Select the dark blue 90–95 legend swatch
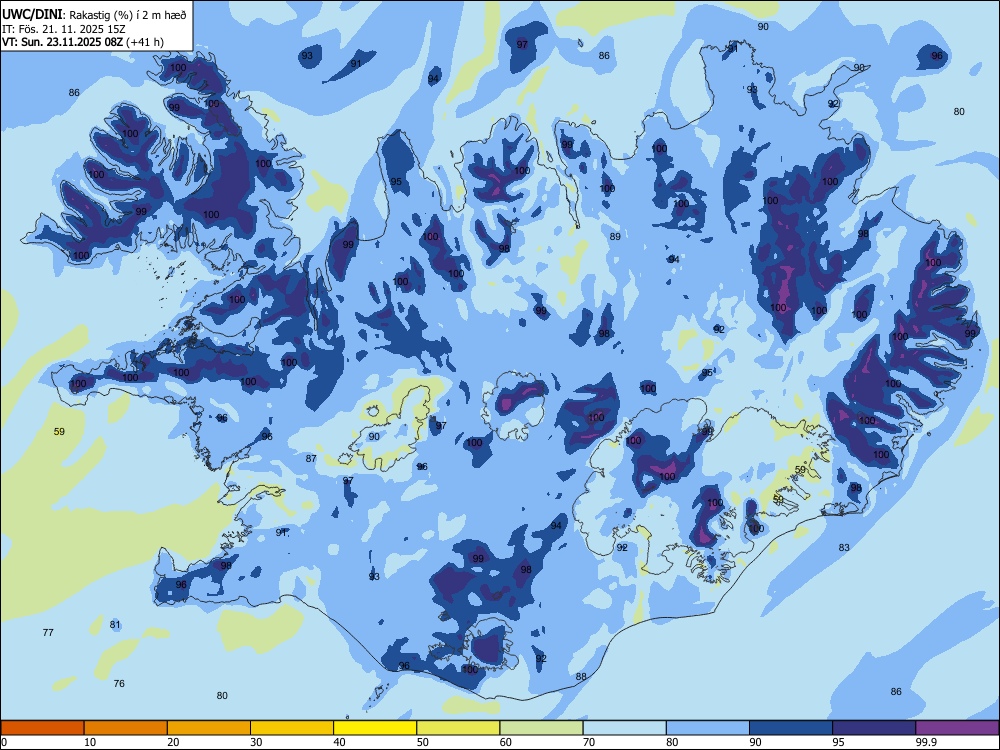 click(791, 728)
